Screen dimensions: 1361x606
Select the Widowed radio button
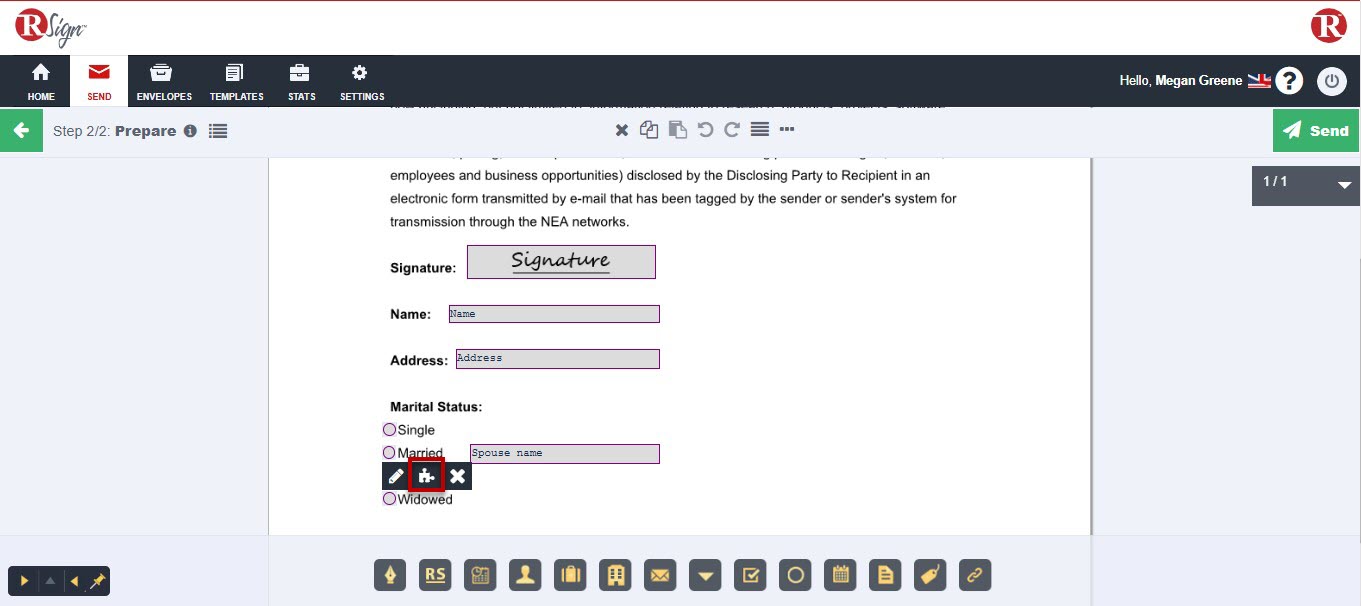[x=389, y=499]
